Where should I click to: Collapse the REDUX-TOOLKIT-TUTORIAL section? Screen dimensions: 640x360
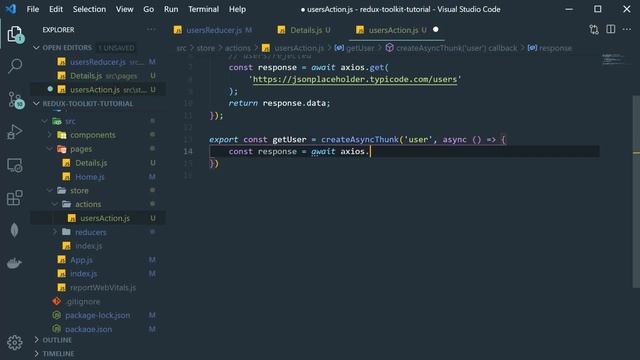click(36, 104)
